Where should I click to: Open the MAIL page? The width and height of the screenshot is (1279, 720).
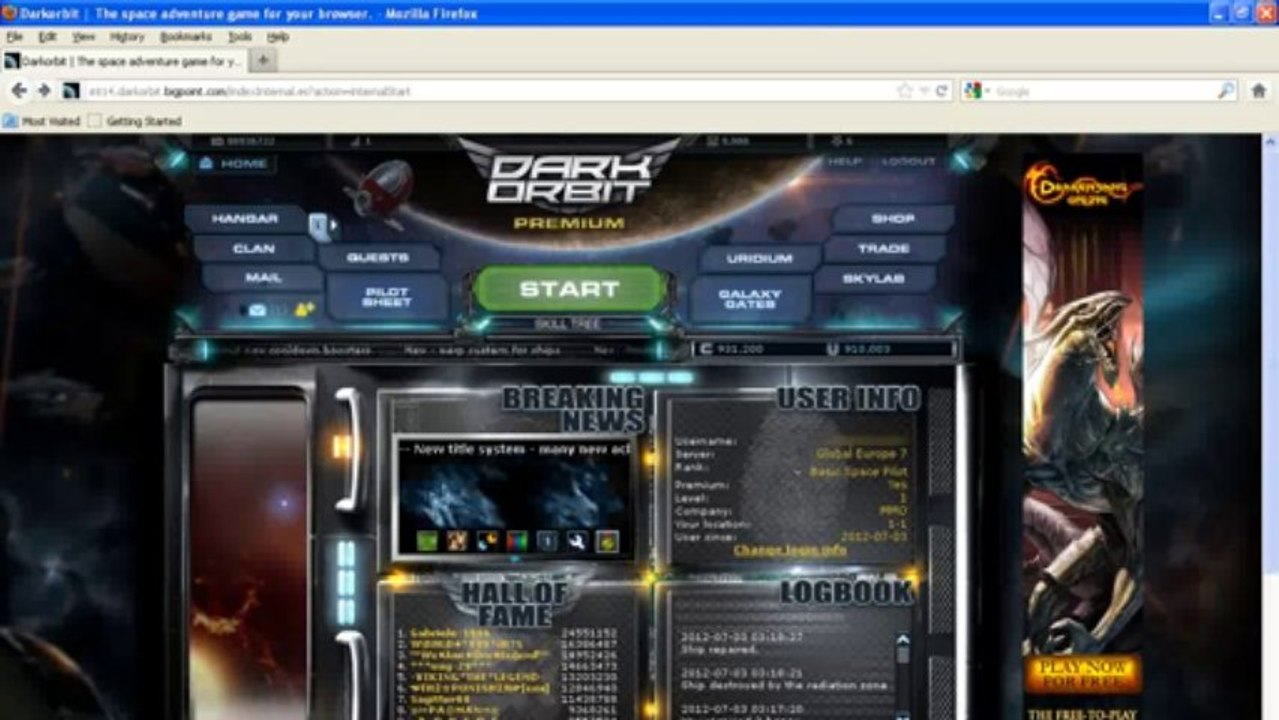point(262,277)
